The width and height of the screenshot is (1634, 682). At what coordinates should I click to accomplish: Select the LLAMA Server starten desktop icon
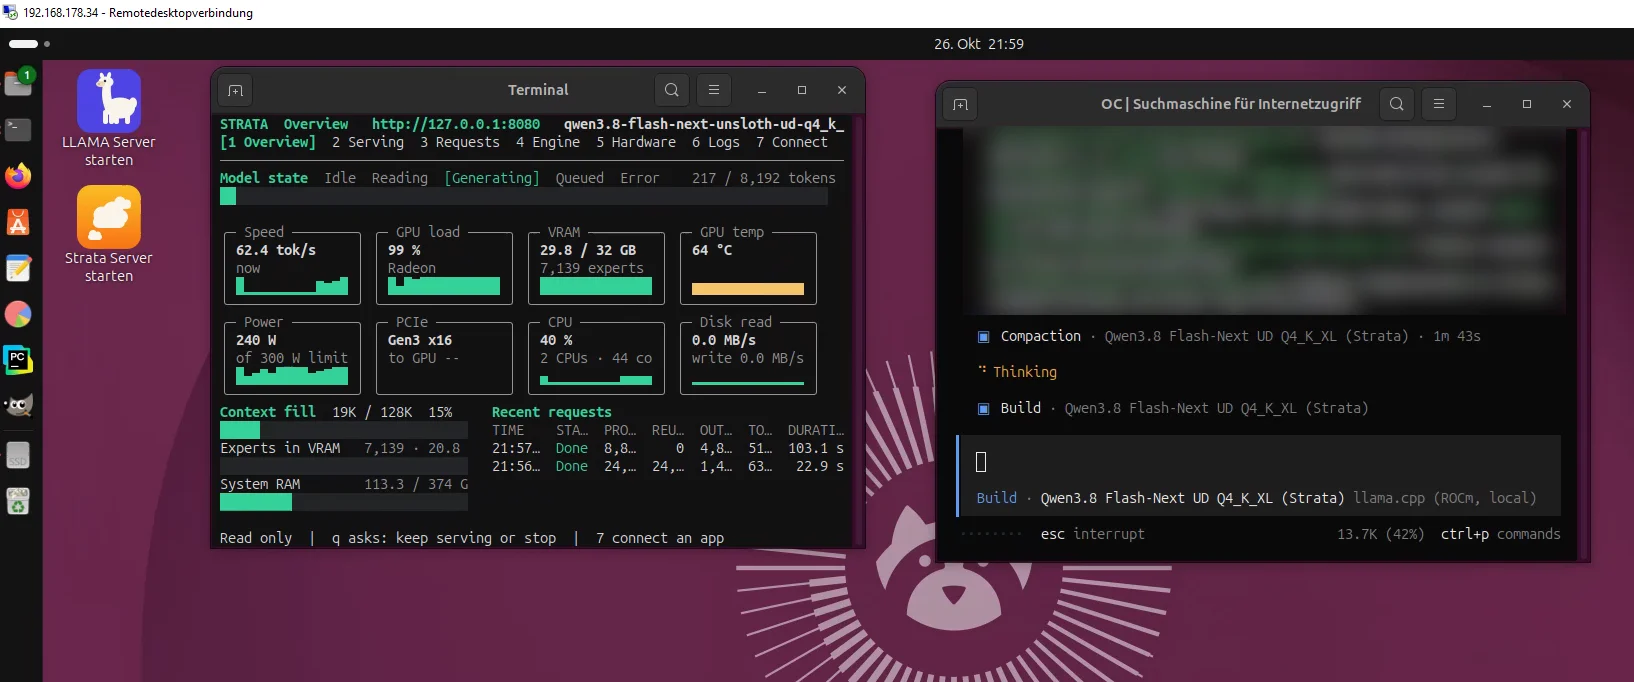coord(109,119)
